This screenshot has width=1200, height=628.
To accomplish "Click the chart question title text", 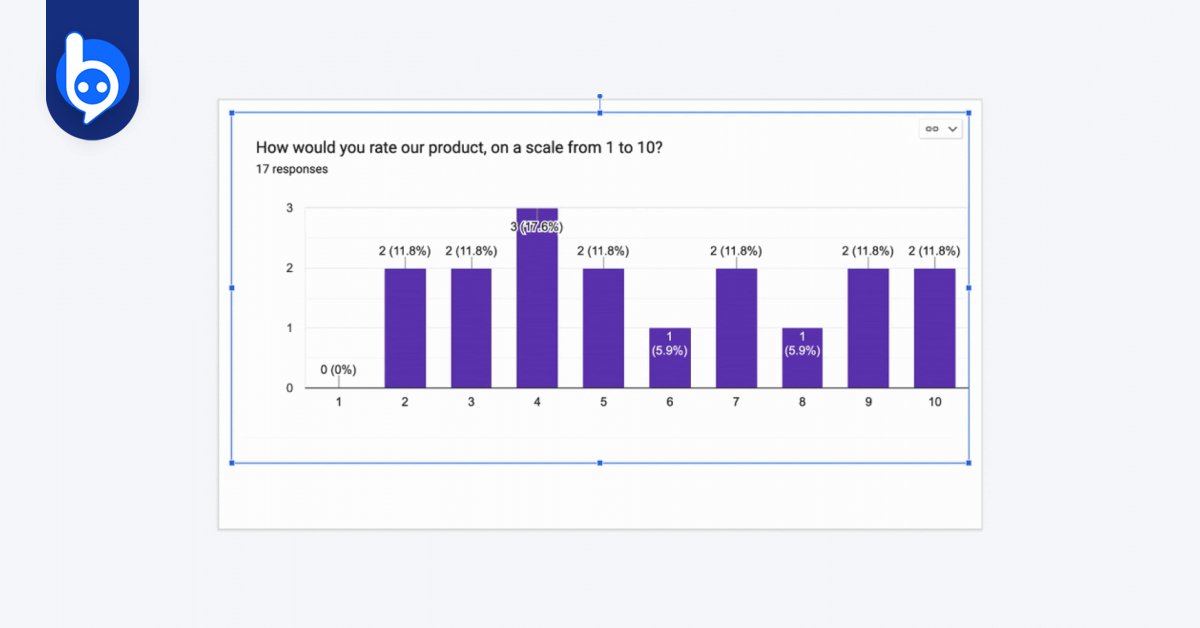I will point(459,148).
